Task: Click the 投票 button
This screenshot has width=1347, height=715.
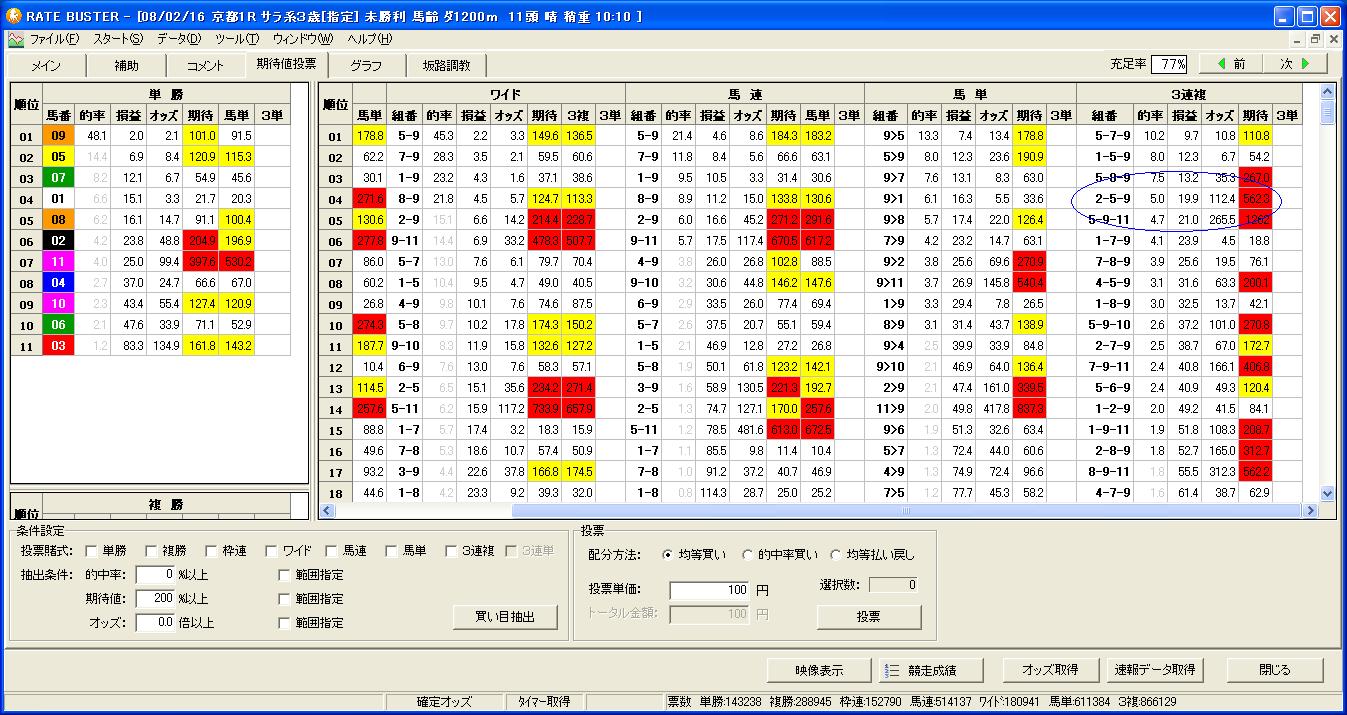Action: (x=868, y=617)
